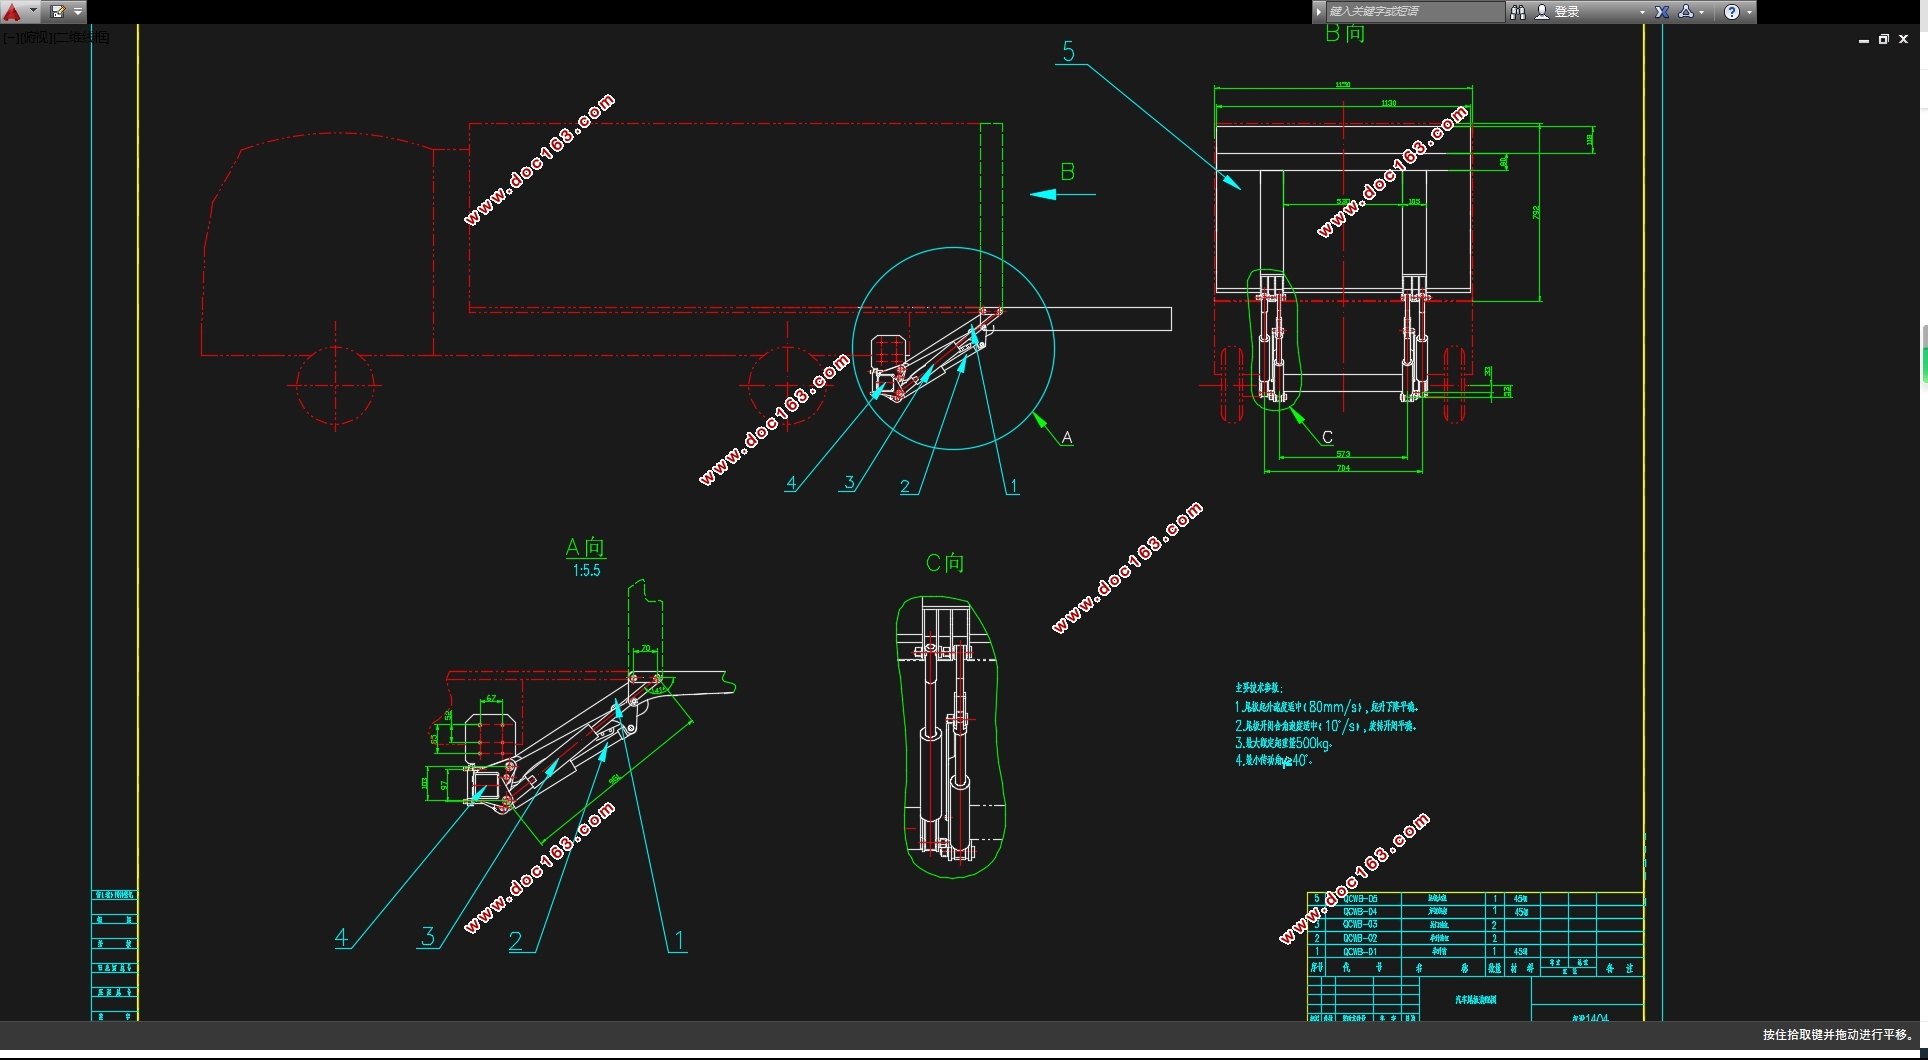The width and height of the screenshot is (1928, 1060).
Task: Select 'QCWB-01' in the parts table
Action: tap(1360, 952)
